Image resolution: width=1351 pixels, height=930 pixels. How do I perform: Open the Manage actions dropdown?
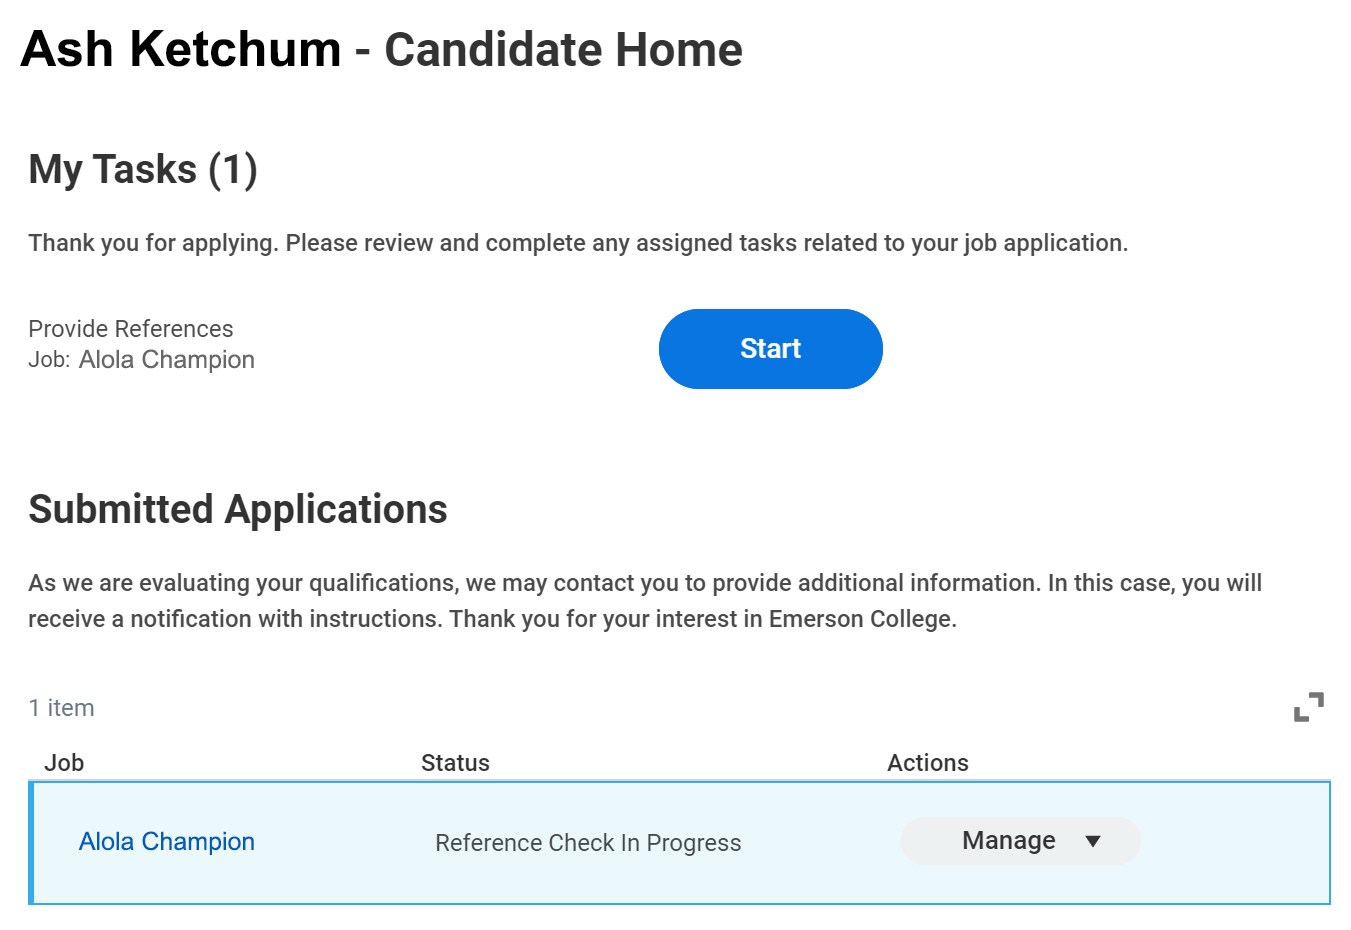click(1020, 841)
